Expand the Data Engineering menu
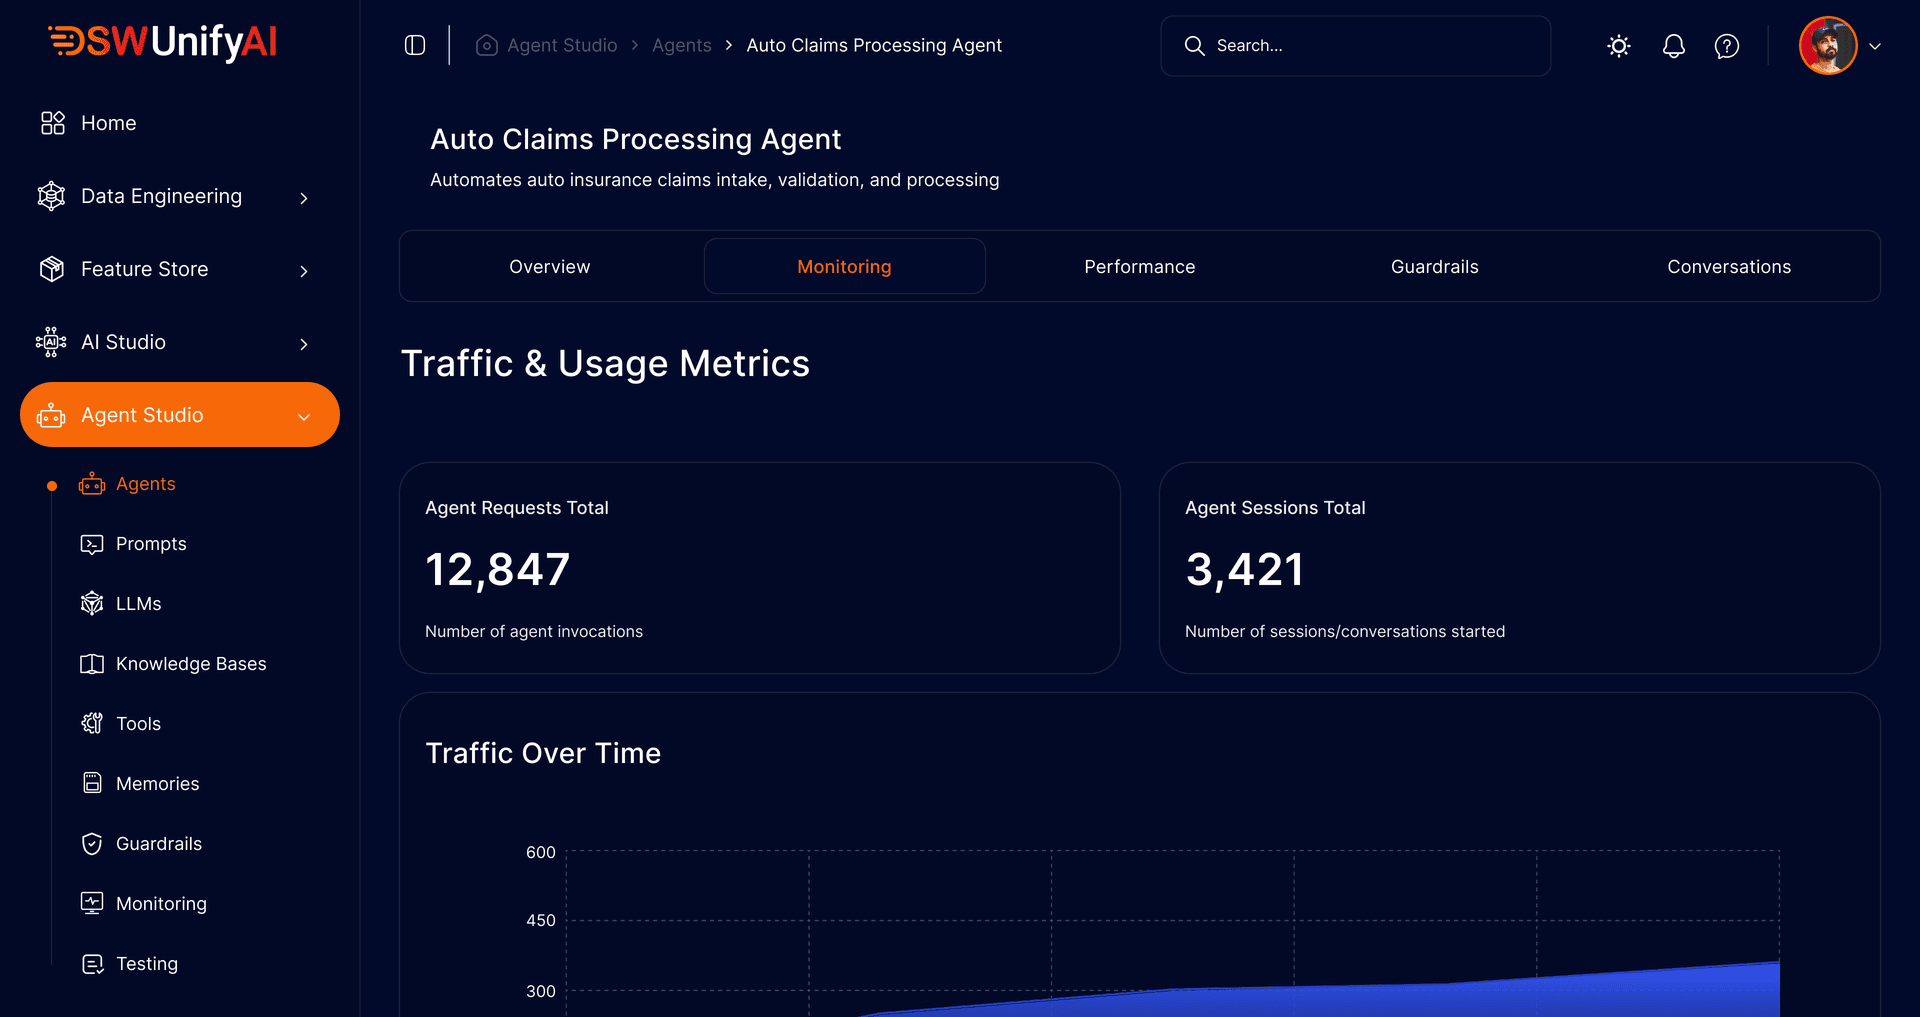This screenshot has width=1920, height=1017. pyautogui.click(x=303, y=198)
